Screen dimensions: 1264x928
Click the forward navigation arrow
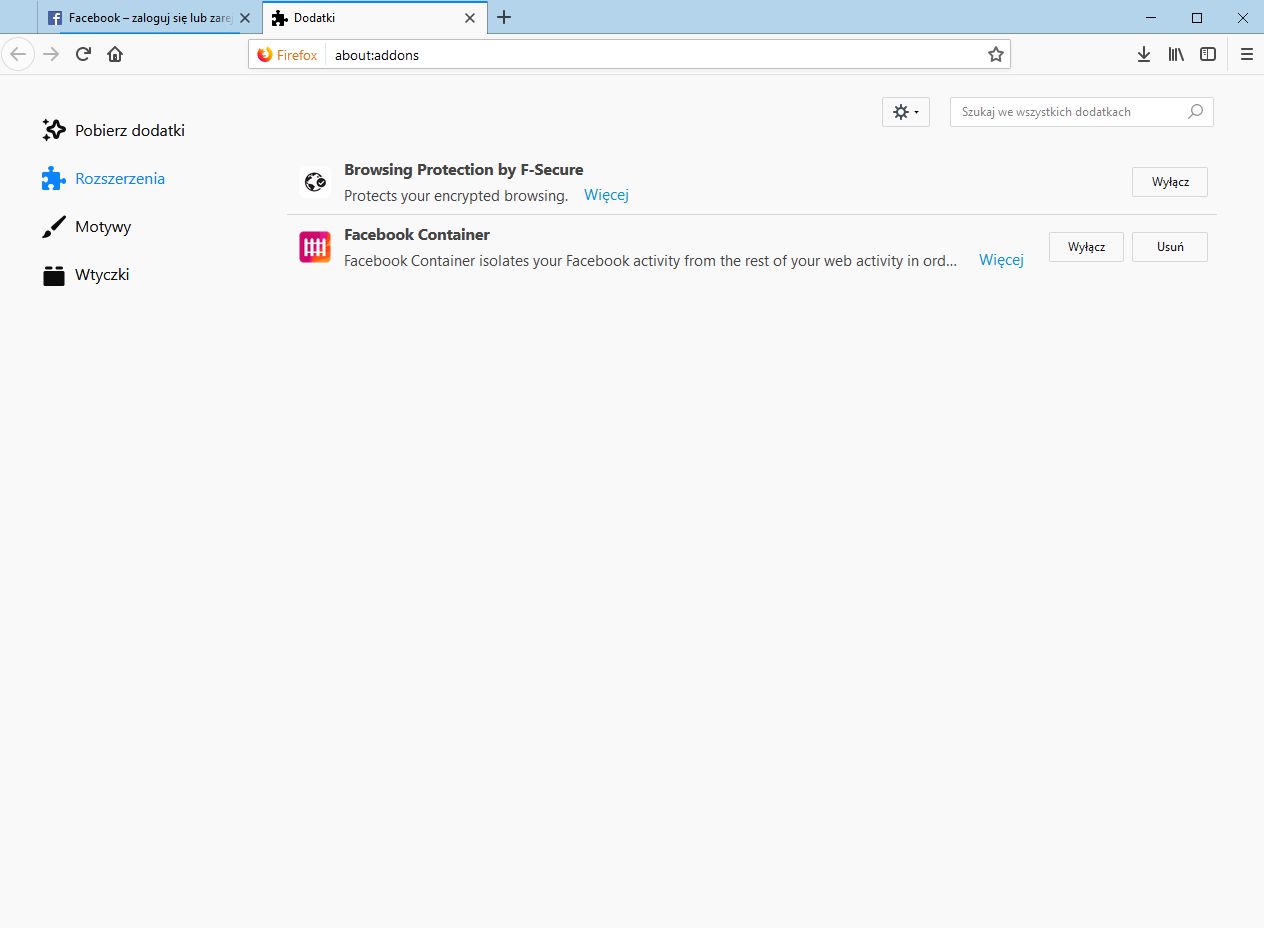click(x=52, y=54)
